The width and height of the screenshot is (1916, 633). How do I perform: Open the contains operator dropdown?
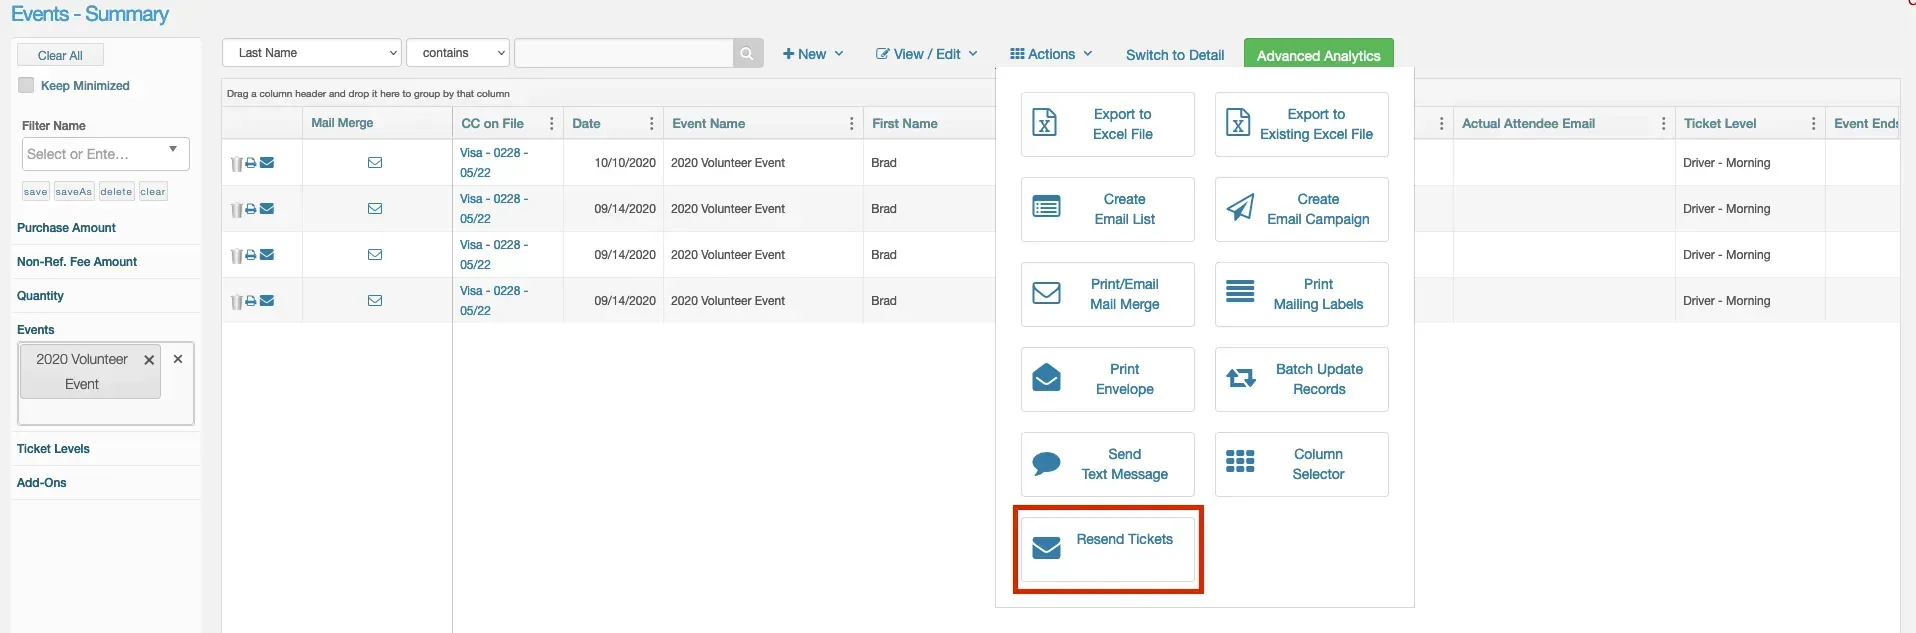point(458,53)
